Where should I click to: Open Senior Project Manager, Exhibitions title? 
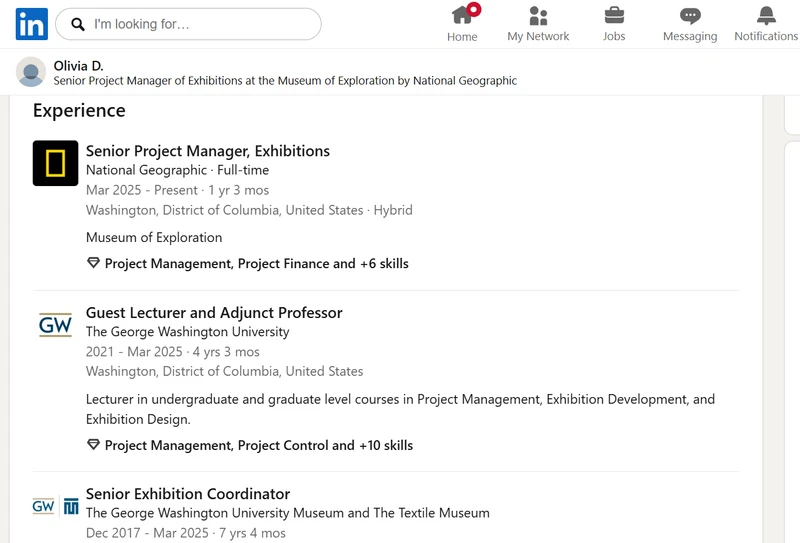pyautogui.click(x=208, y=151)
